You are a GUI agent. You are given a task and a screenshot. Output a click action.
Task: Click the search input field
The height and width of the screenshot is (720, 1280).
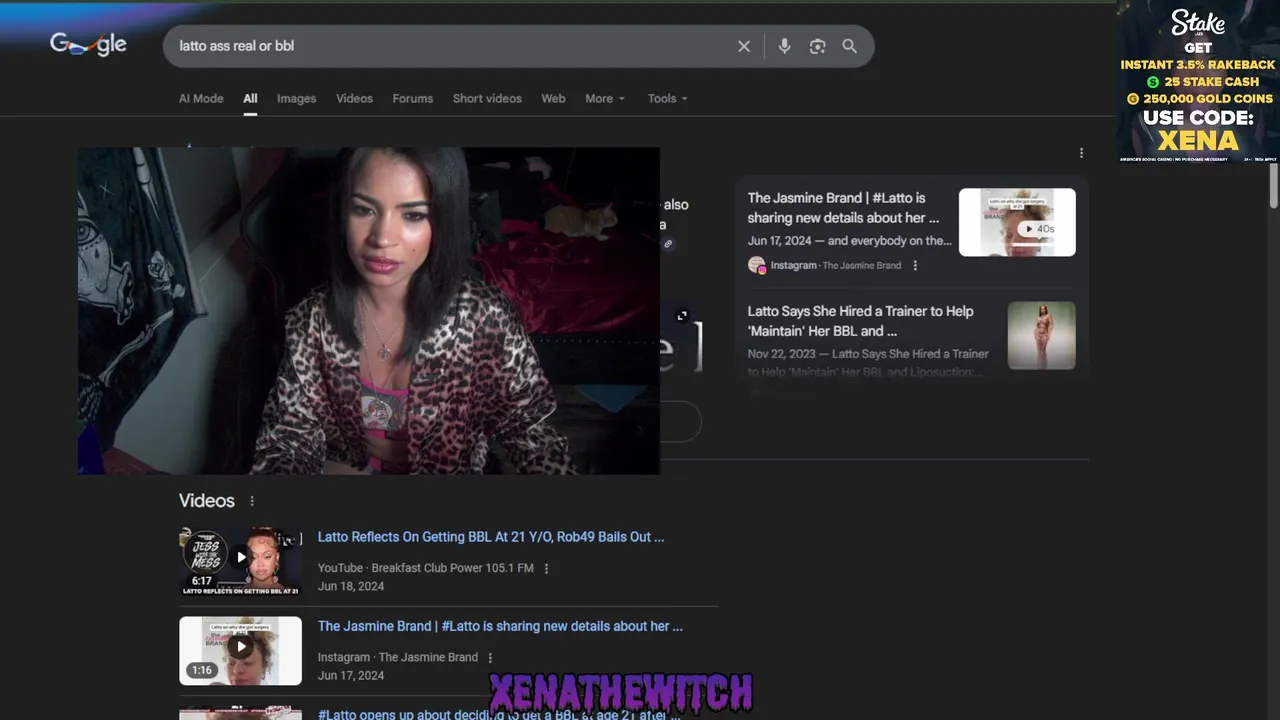(x=450, y=46)
